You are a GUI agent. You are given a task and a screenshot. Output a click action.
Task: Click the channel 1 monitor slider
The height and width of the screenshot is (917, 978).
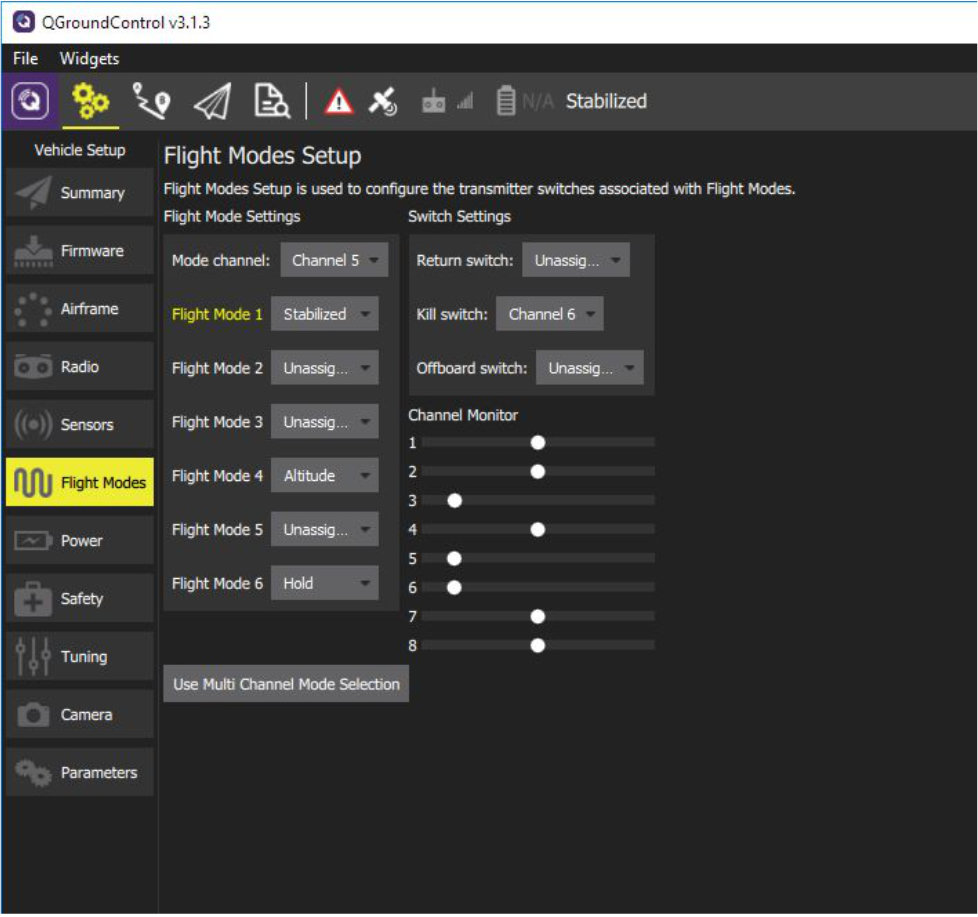click(538, 443)
